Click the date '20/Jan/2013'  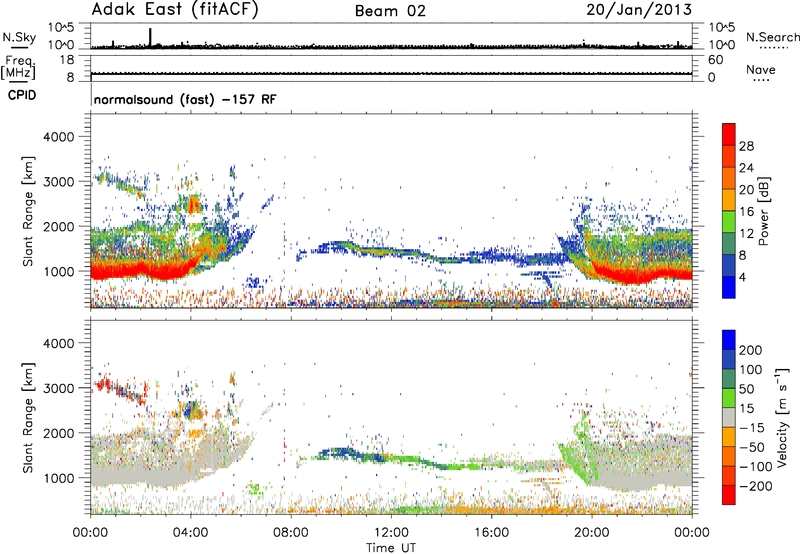639,9
